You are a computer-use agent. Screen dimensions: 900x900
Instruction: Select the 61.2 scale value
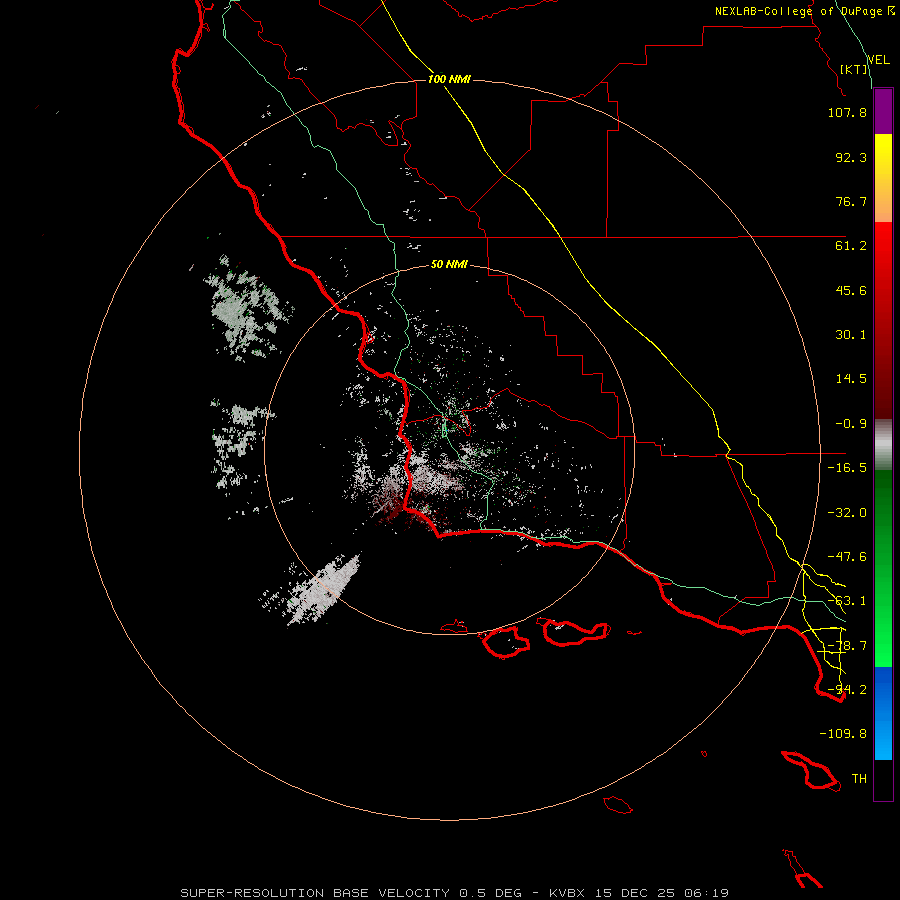pos(851,246)
